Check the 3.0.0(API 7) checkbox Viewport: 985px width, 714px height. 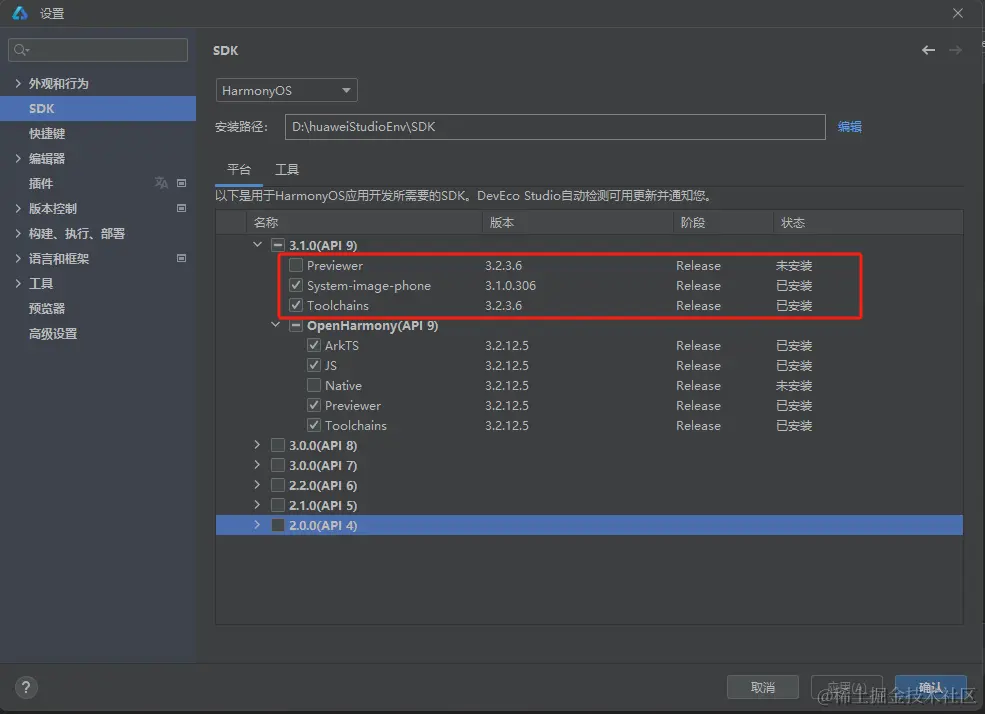click(278, 465)
